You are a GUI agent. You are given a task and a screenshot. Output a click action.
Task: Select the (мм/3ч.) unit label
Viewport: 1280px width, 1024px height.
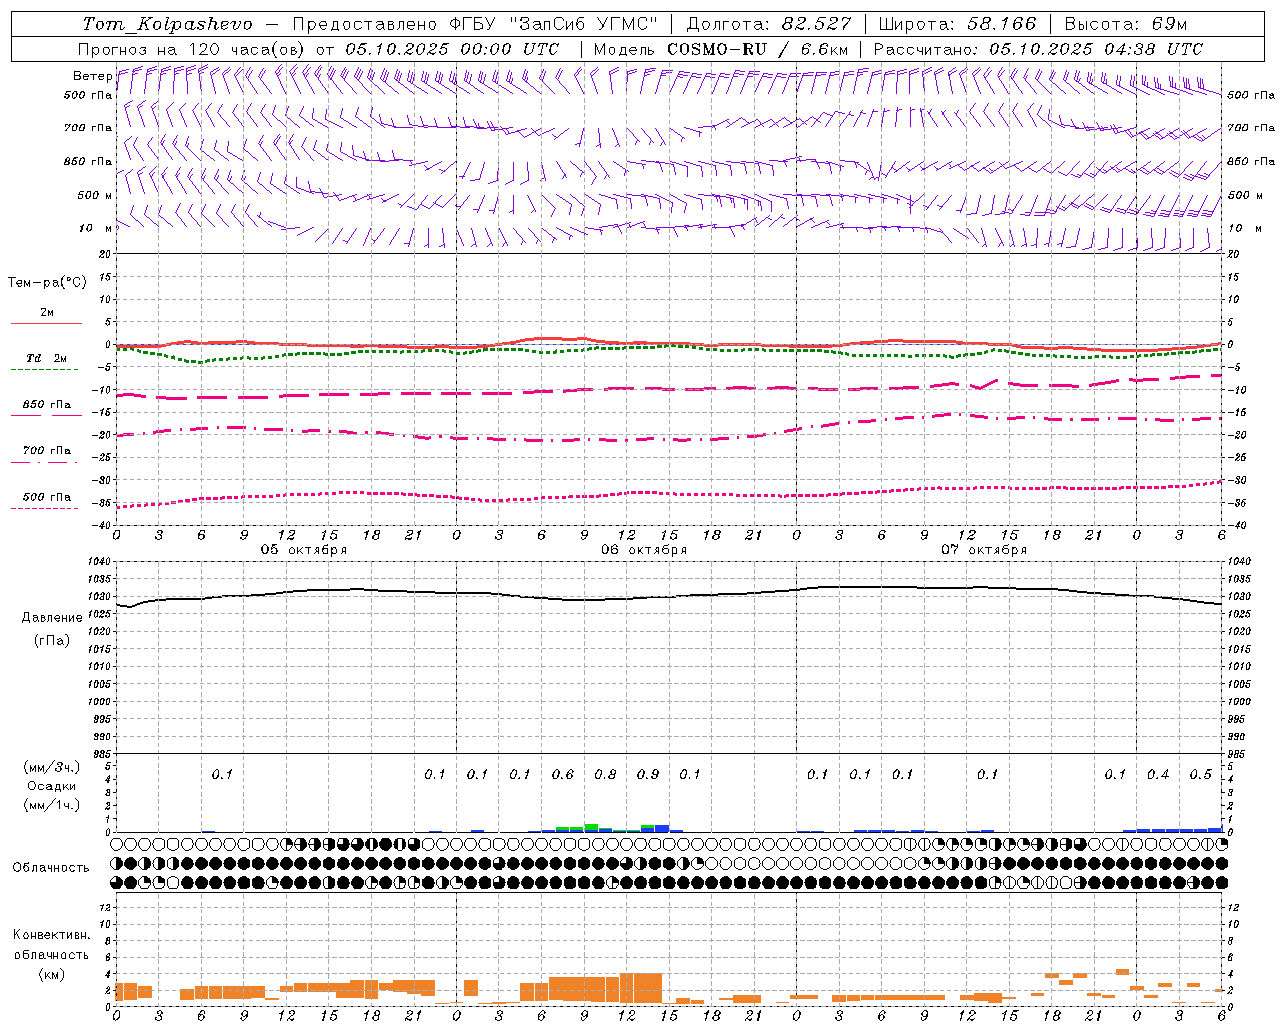[x=52, y=768]
